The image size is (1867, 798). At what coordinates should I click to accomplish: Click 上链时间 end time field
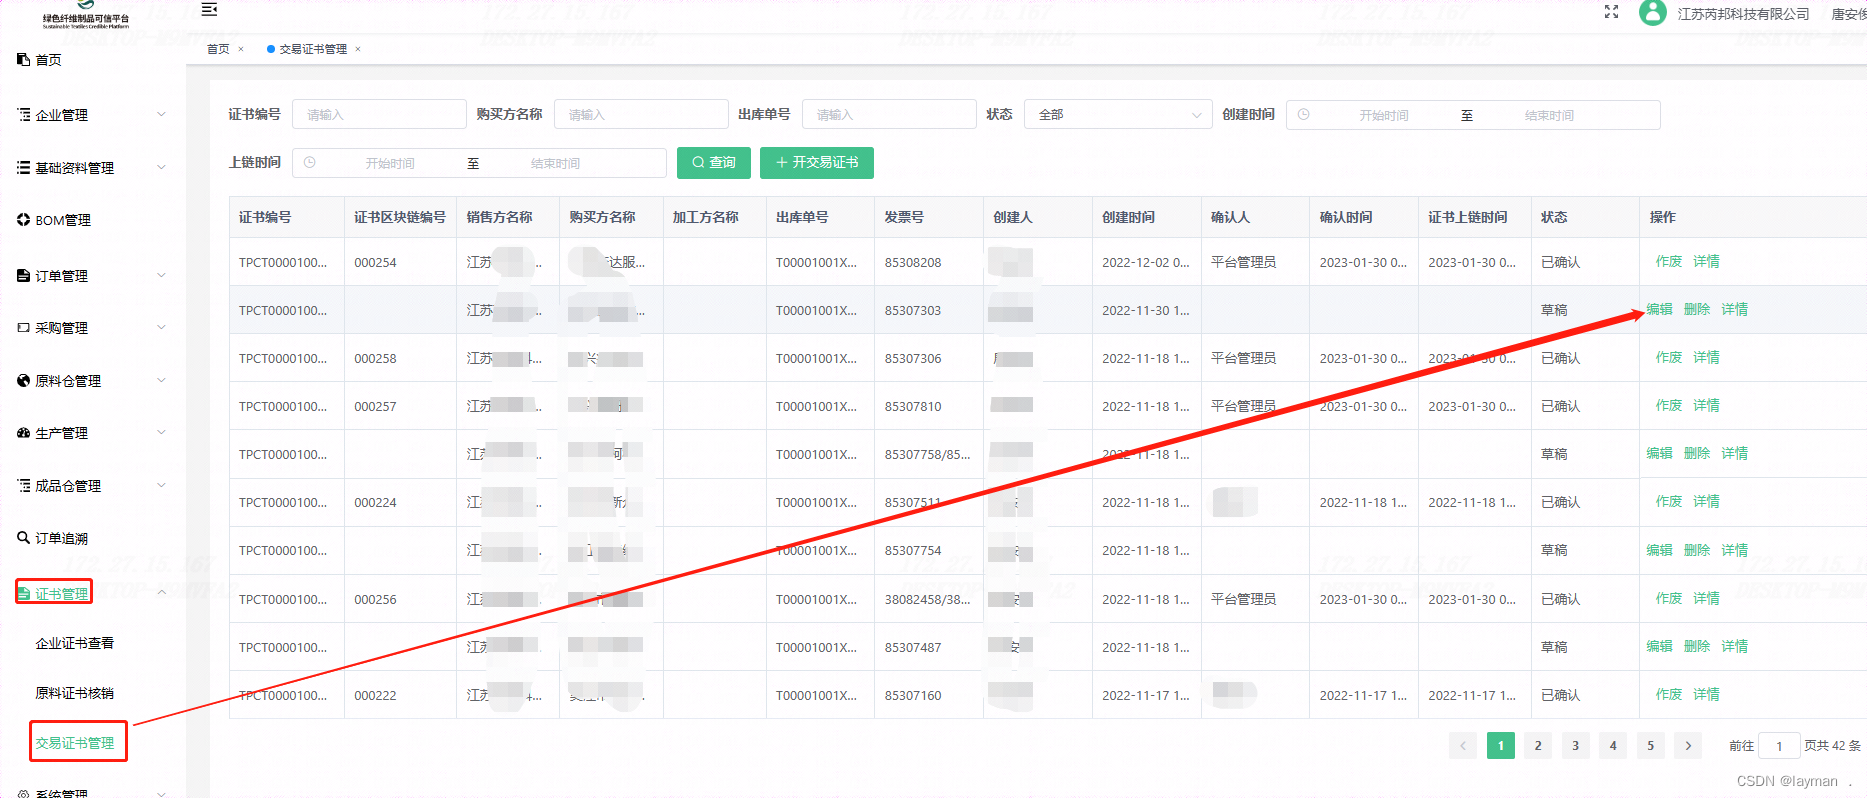pos(555,164)
